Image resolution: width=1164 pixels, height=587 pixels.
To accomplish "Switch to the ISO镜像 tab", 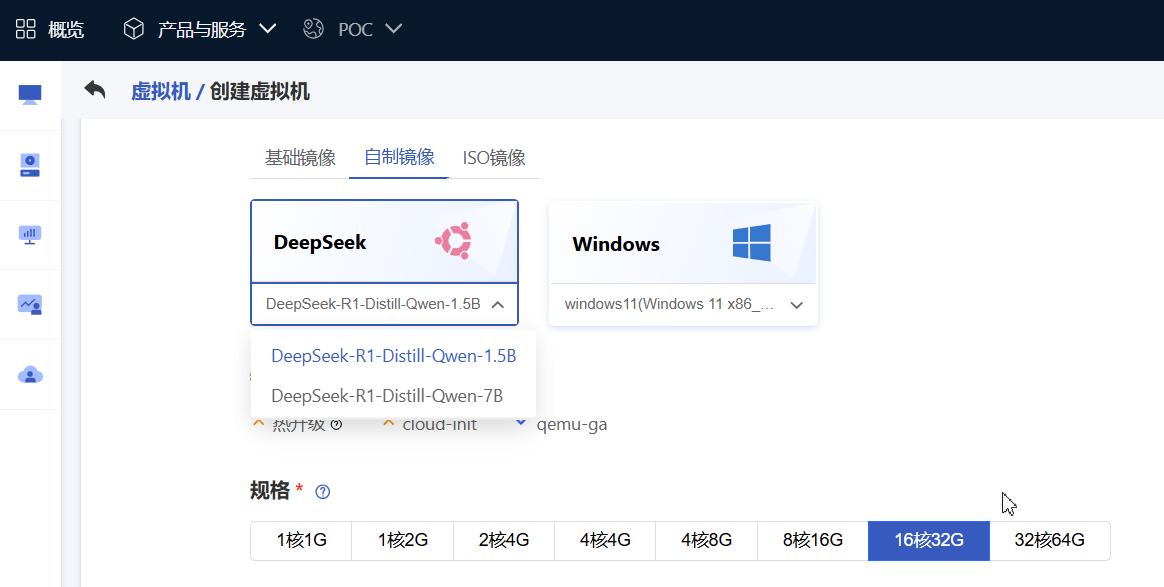I will click(x=494, y=158).
